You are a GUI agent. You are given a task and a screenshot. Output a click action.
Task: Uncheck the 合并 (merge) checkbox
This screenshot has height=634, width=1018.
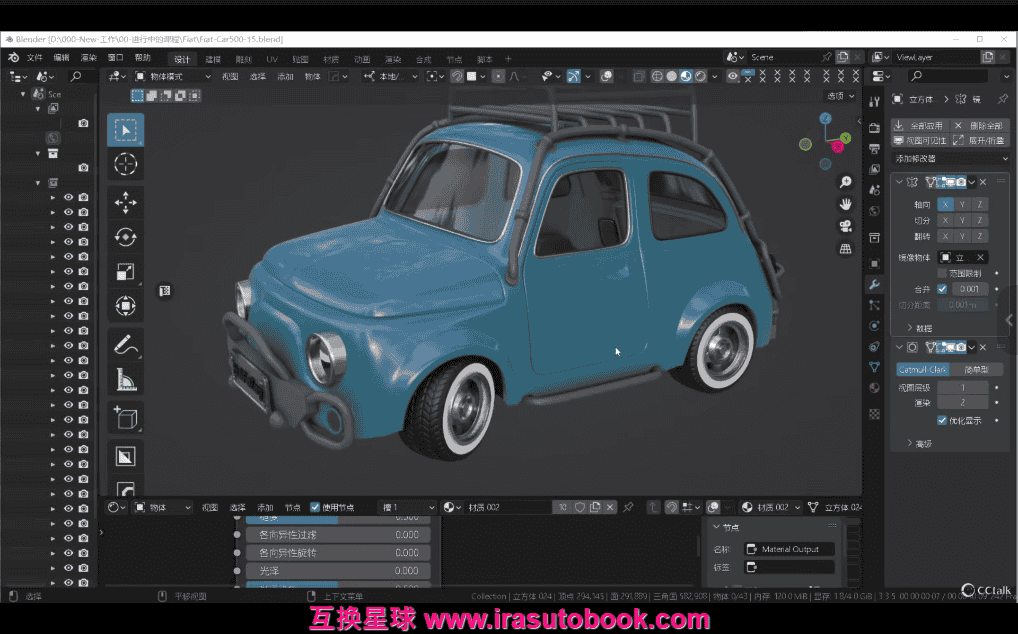point(942,289)
